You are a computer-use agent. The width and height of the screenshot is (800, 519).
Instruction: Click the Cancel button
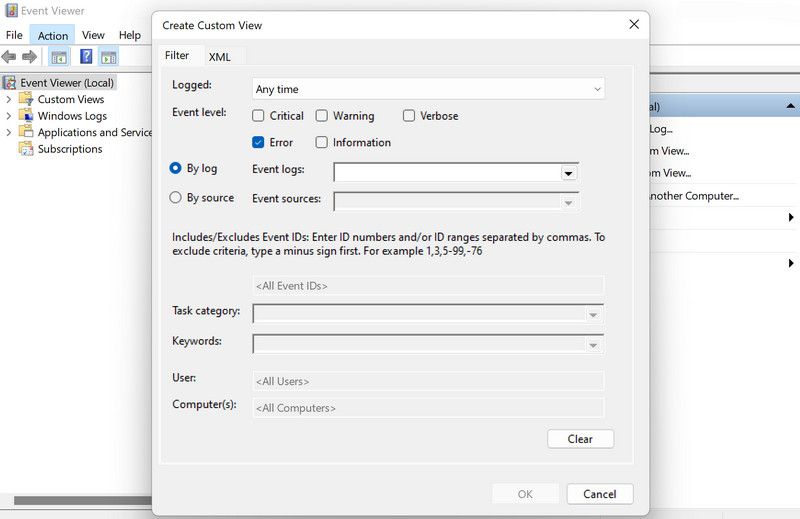click(x=599, y=494)
